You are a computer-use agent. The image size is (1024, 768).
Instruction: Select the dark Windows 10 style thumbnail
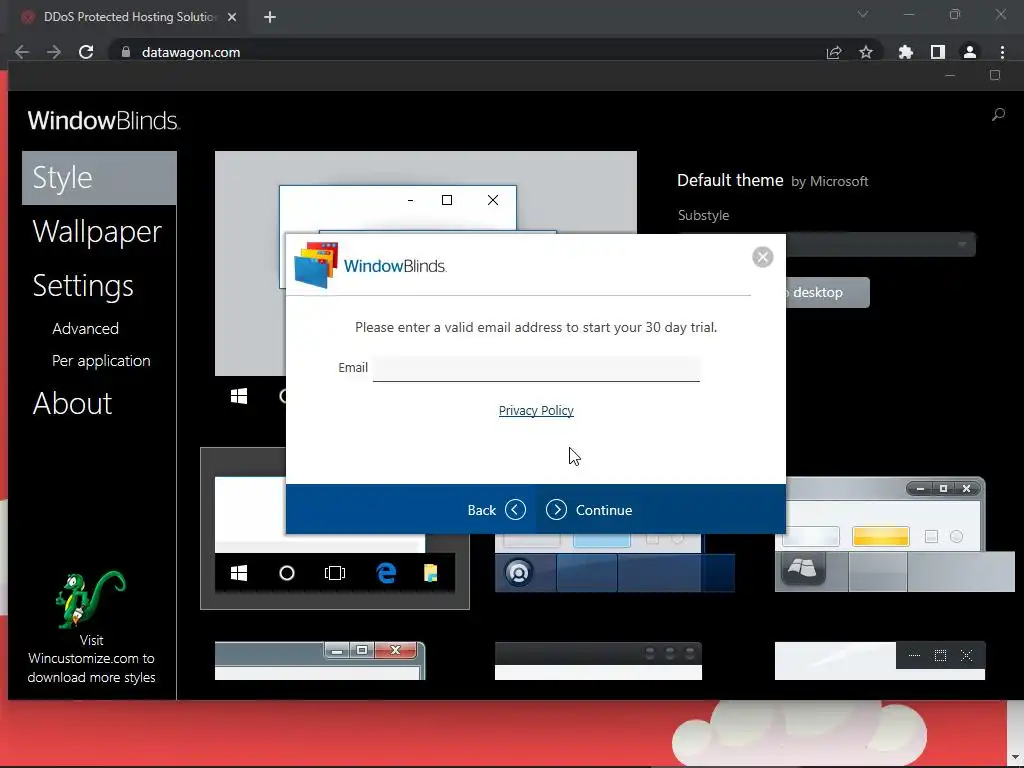point(335,528)
